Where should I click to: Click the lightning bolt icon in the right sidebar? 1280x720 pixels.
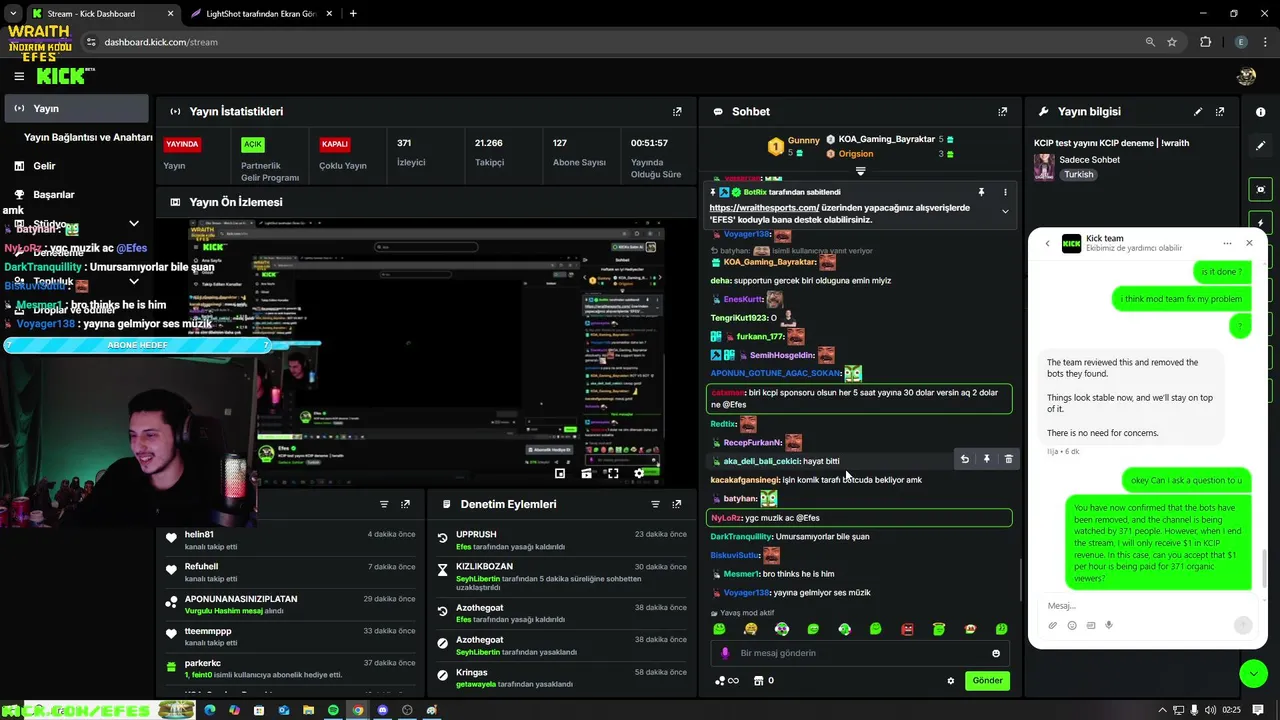pyautogui.click(x=1261, y=223)
